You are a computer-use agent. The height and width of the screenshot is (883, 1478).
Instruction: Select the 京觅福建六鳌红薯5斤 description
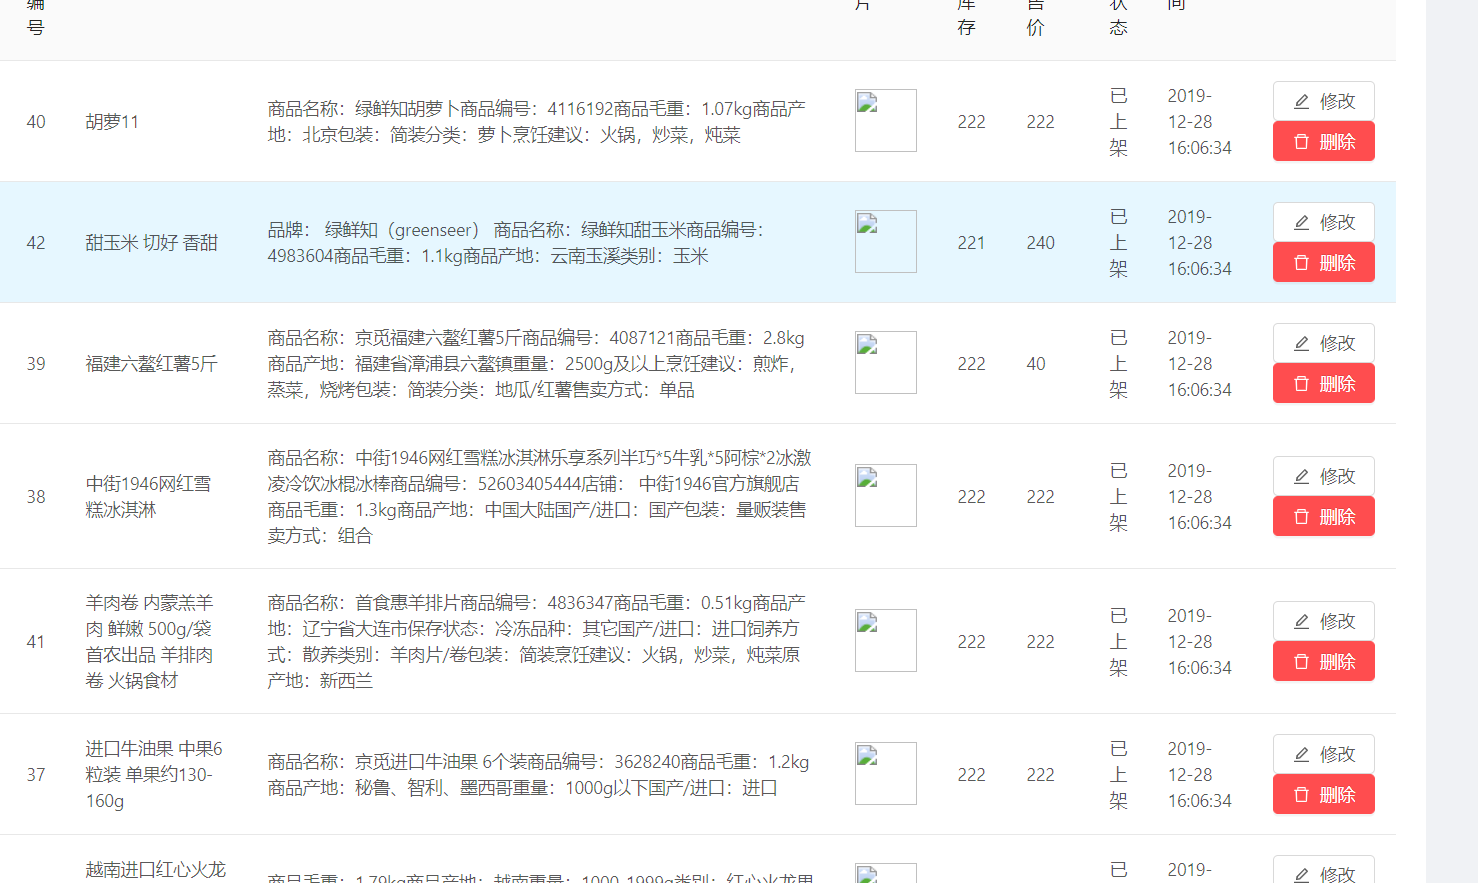coord(536,364)
